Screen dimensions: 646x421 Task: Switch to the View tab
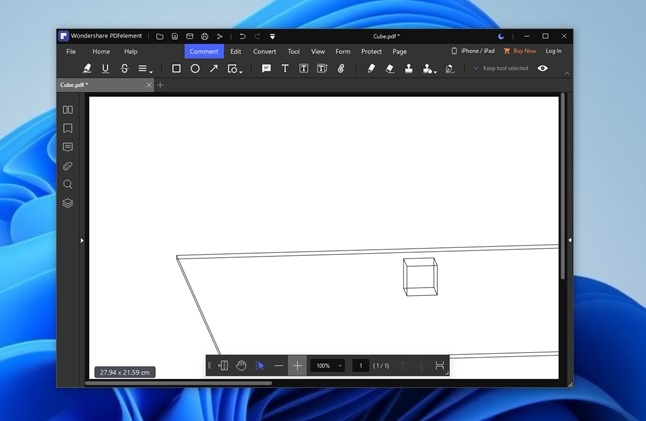coord(318,51)
